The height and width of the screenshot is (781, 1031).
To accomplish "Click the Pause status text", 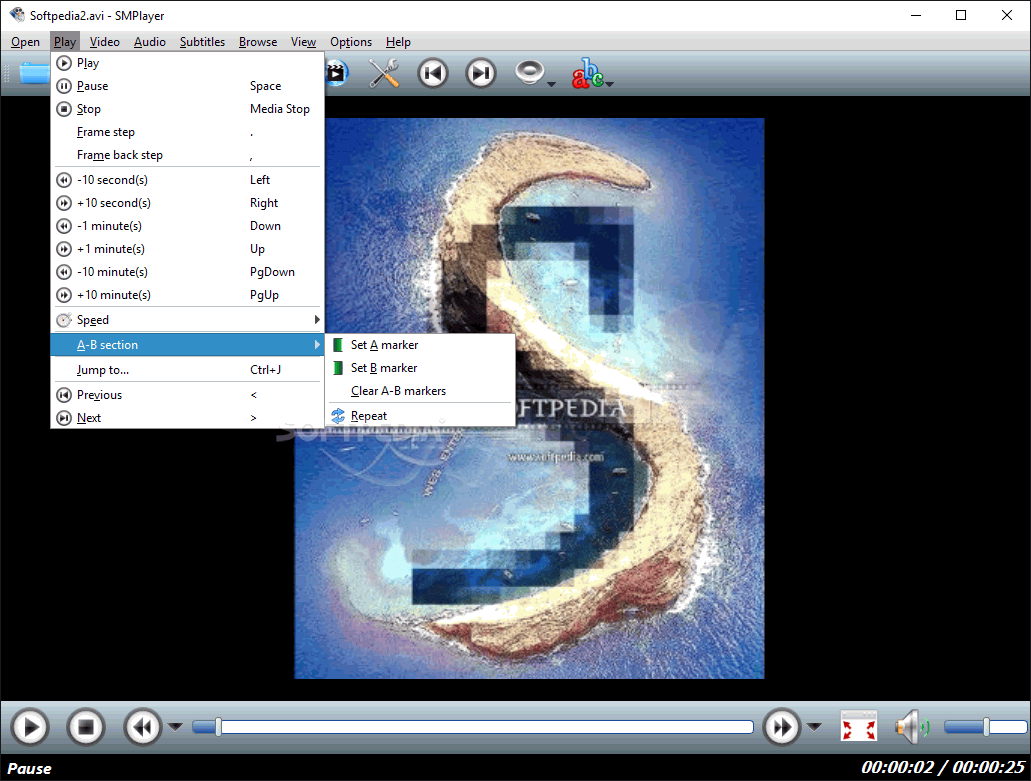I will click(30, 769).
